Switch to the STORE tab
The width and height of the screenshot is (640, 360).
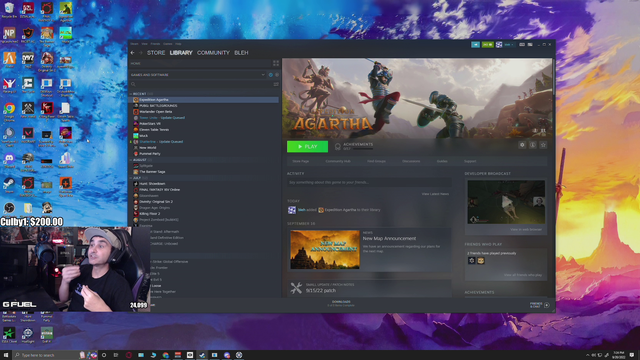pyautogui.click(x=156, y=53)
